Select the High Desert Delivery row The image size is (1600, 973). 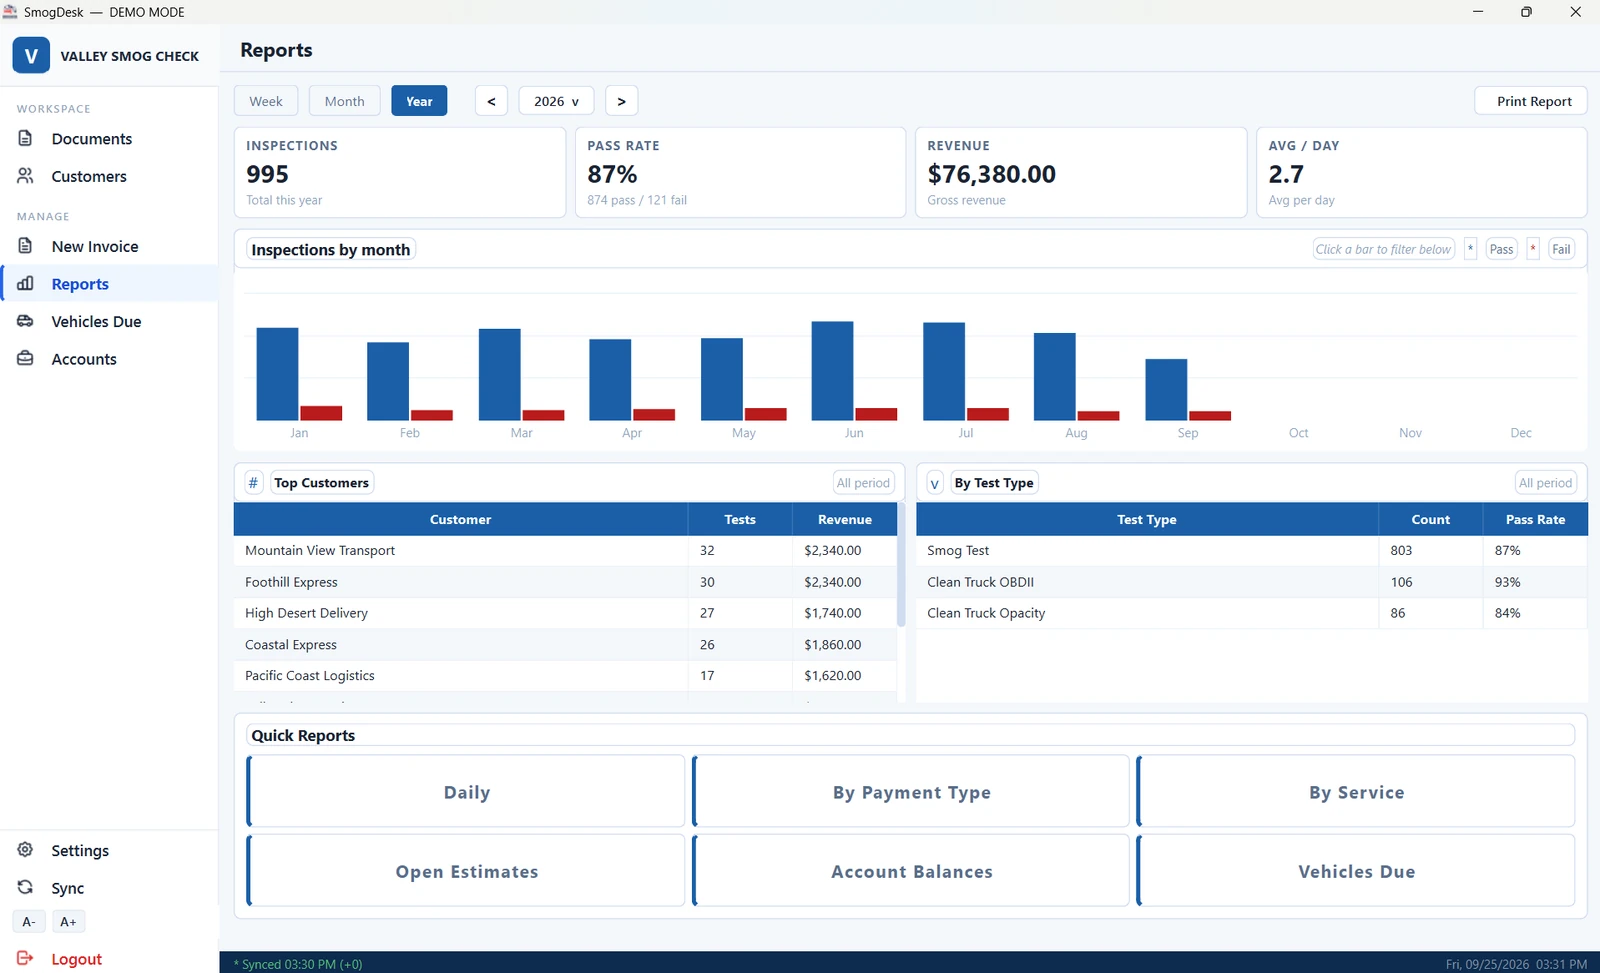565,613
